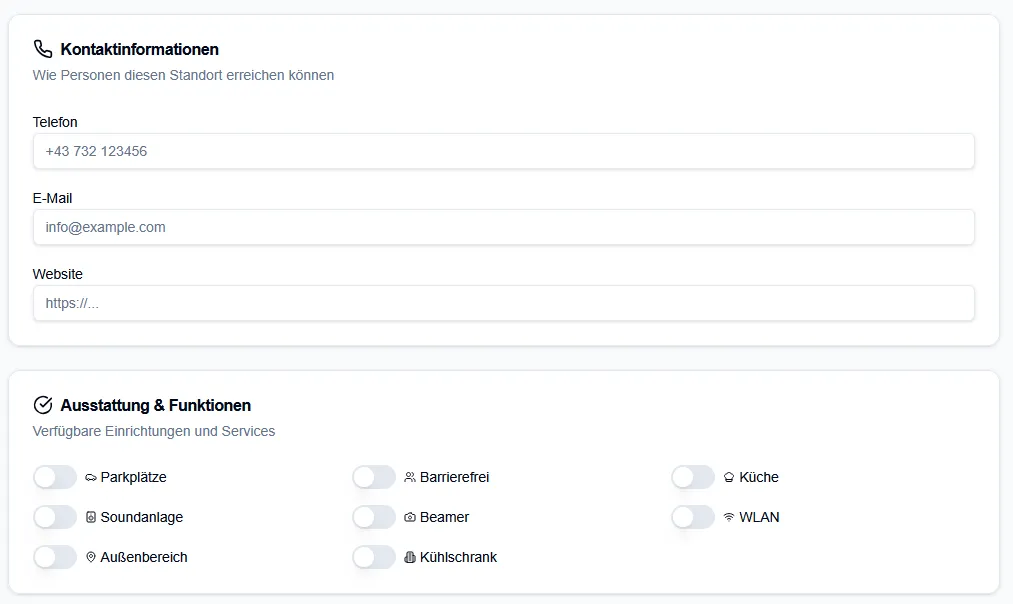This screenshot has height=604, width=1013.
Task: Toggle the Außenbereich switch
Action: pyautogui.click(x=55, y=557)
